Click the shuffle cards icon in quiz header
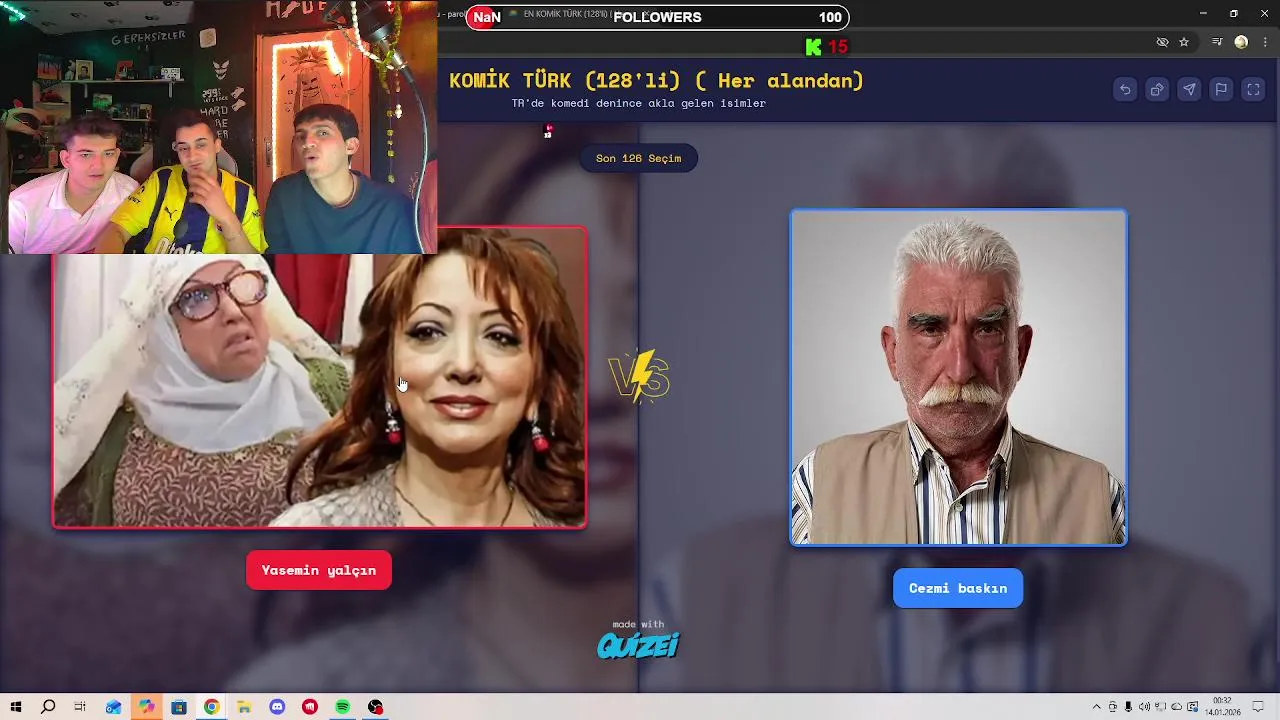This screenshot has width=1280, height=720. pyautogui.click(x=1157, y=89)
